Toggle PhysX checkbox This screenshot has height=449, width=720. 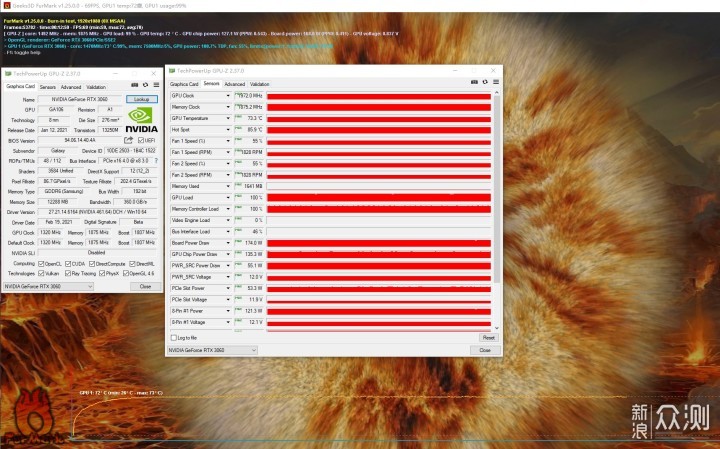[102, 274]
